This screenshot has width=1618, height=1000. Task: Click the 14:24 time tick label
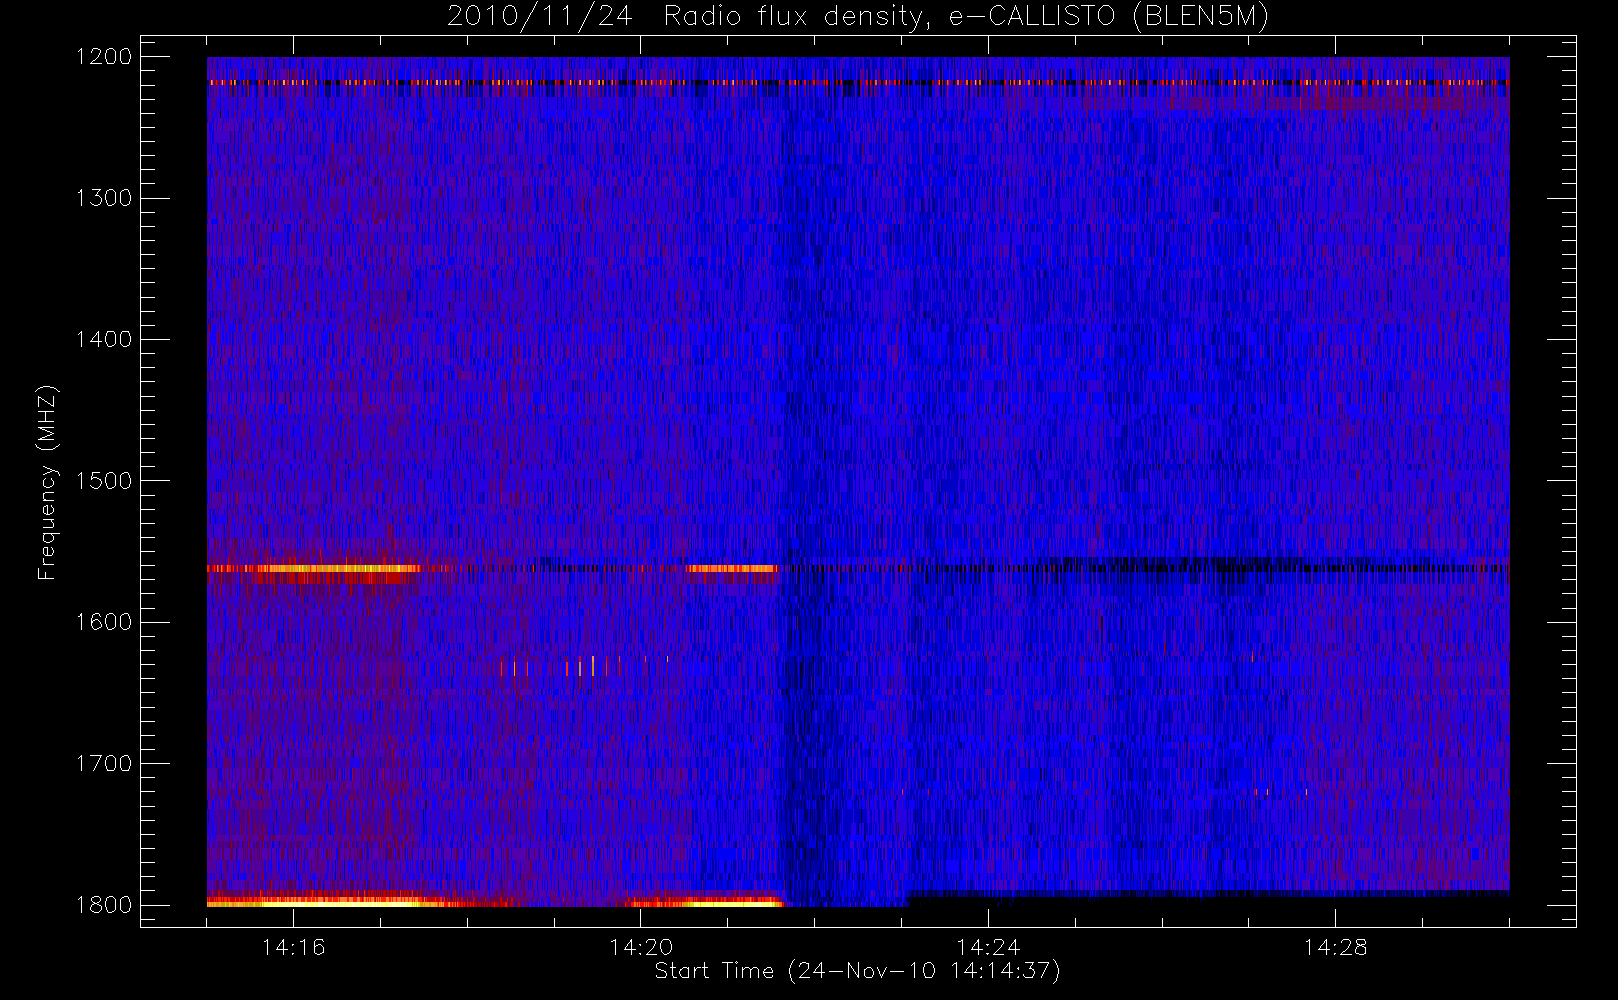(x=988, y=947)
